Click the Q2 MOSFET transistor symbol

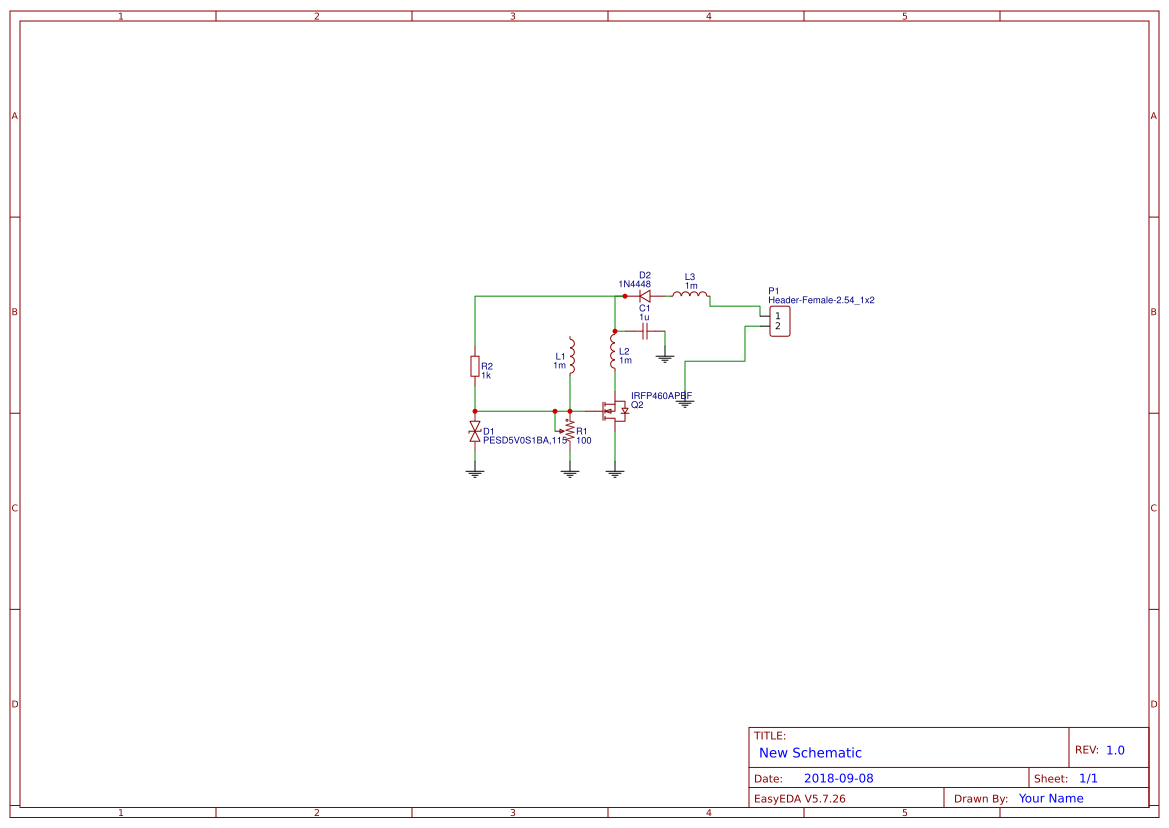coord(614,411)
